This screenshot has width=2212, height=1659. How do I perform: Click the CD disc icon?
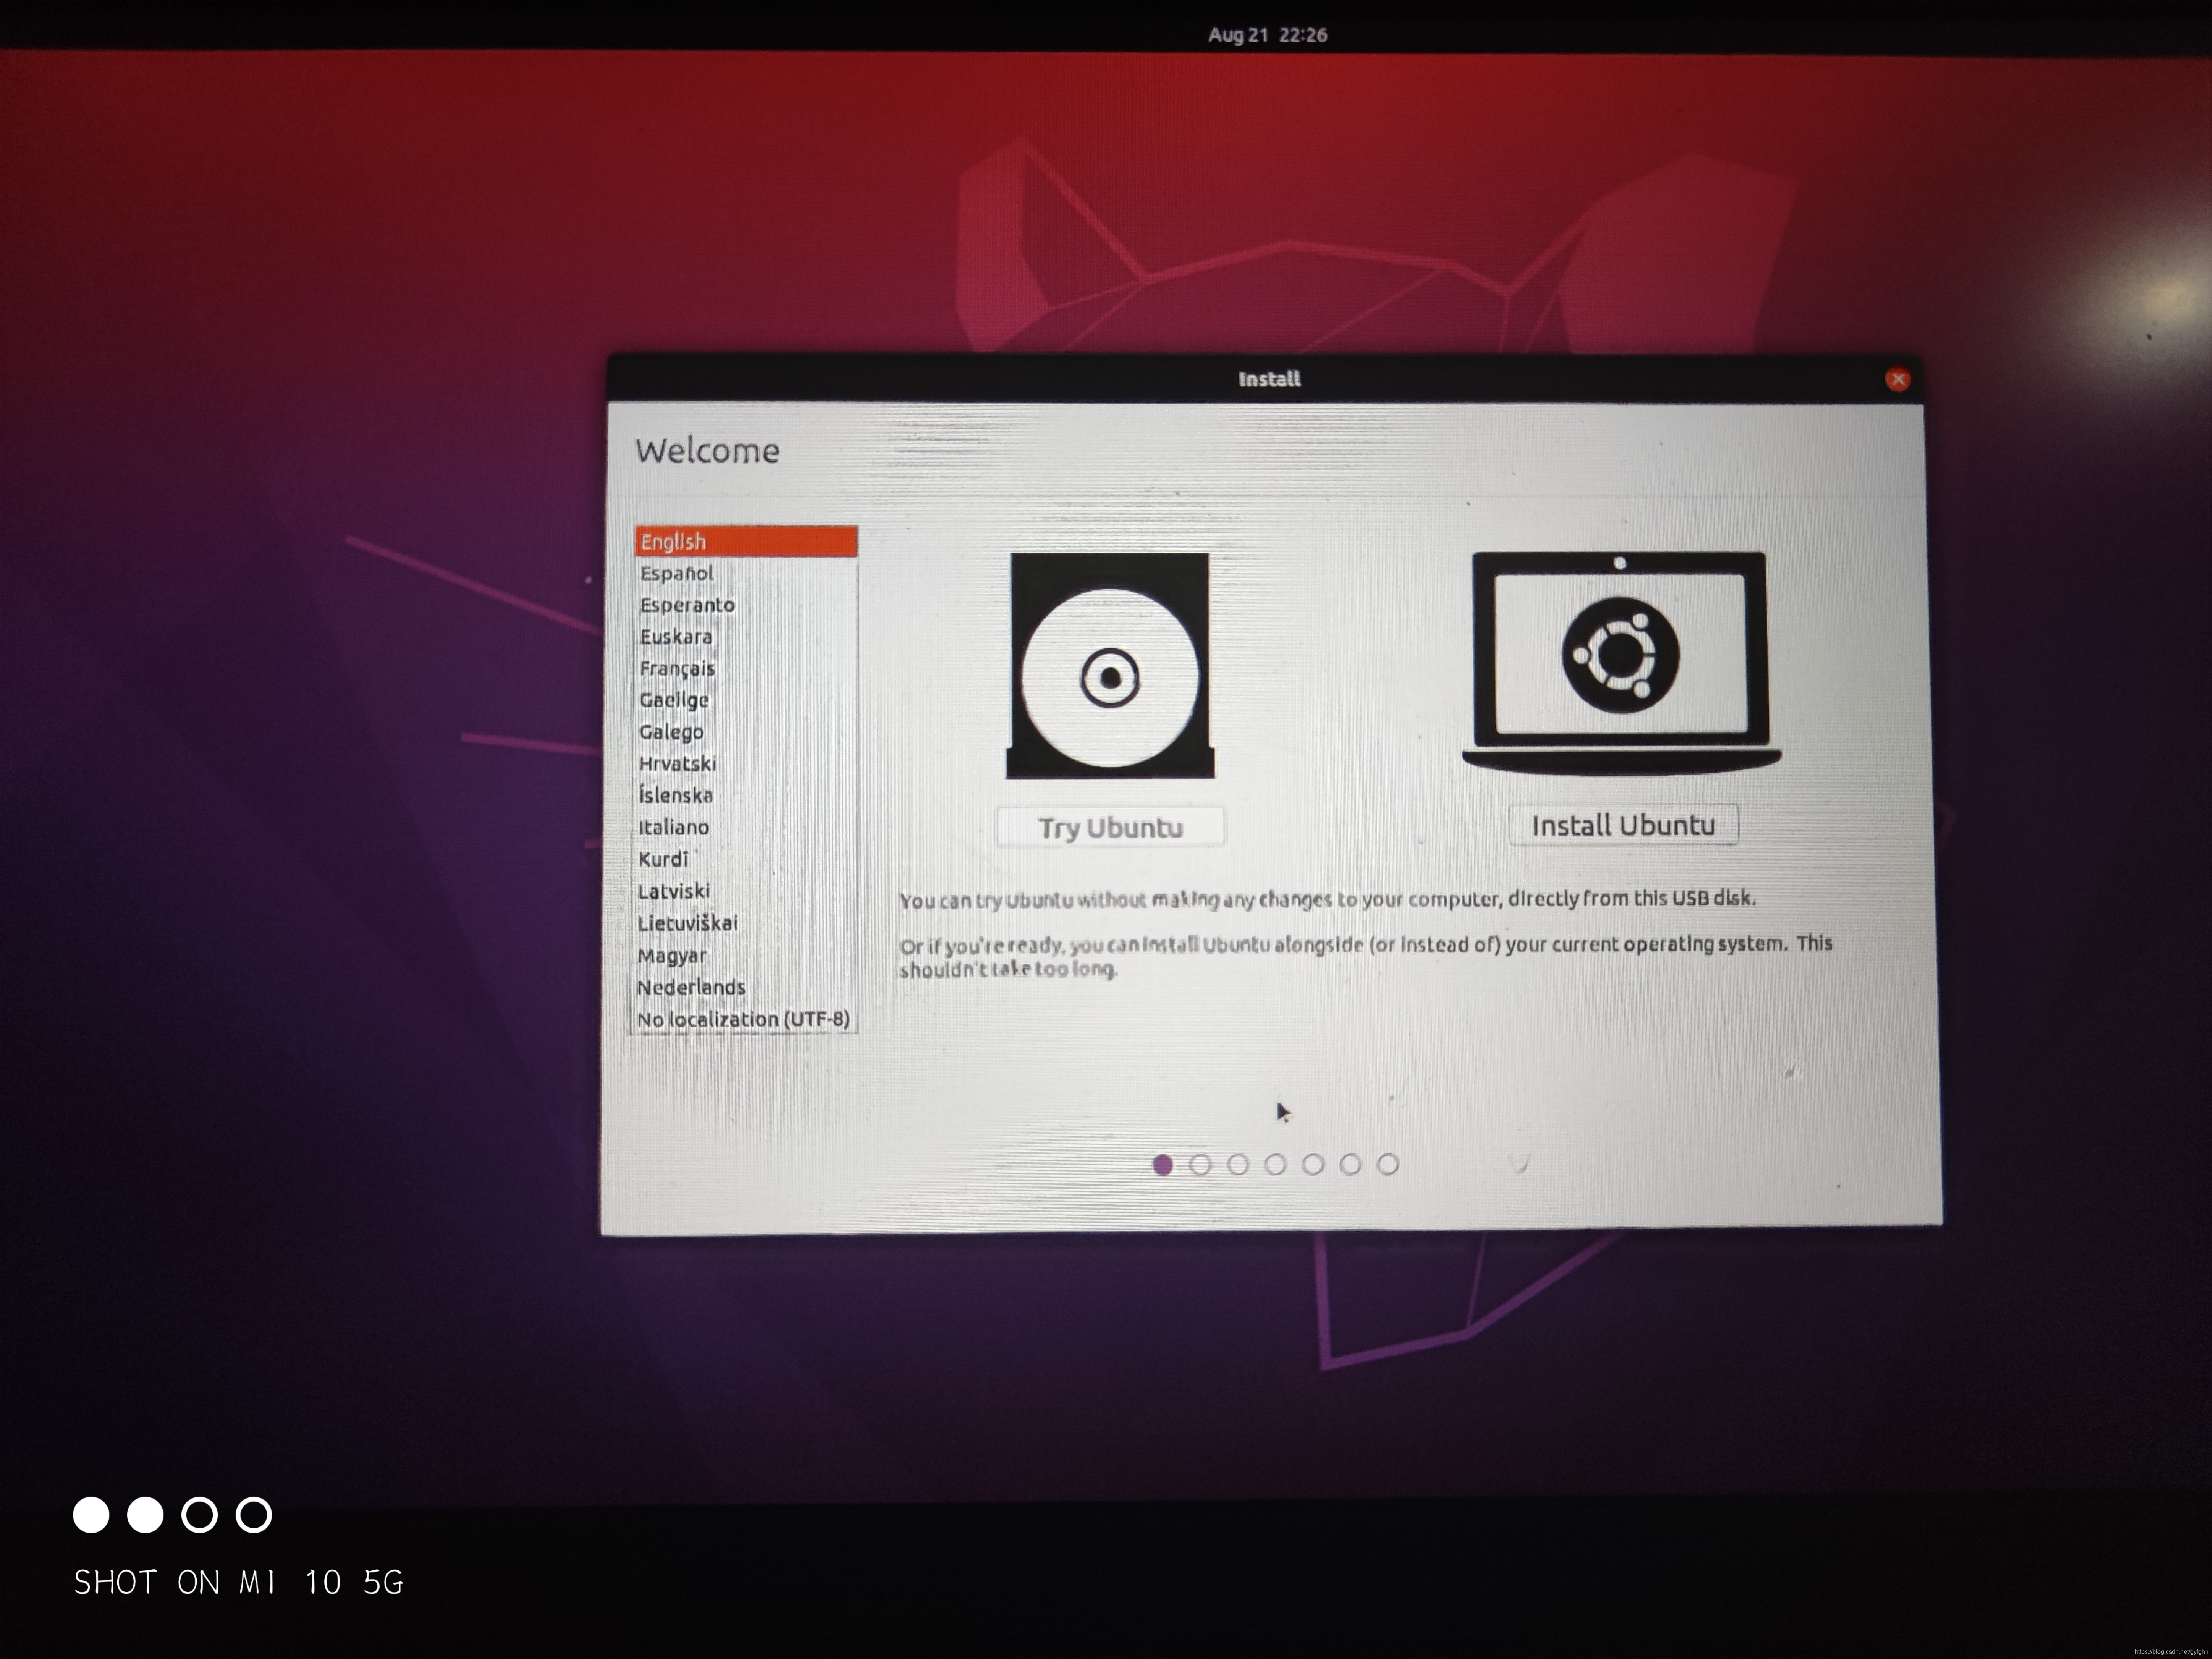1109,666
